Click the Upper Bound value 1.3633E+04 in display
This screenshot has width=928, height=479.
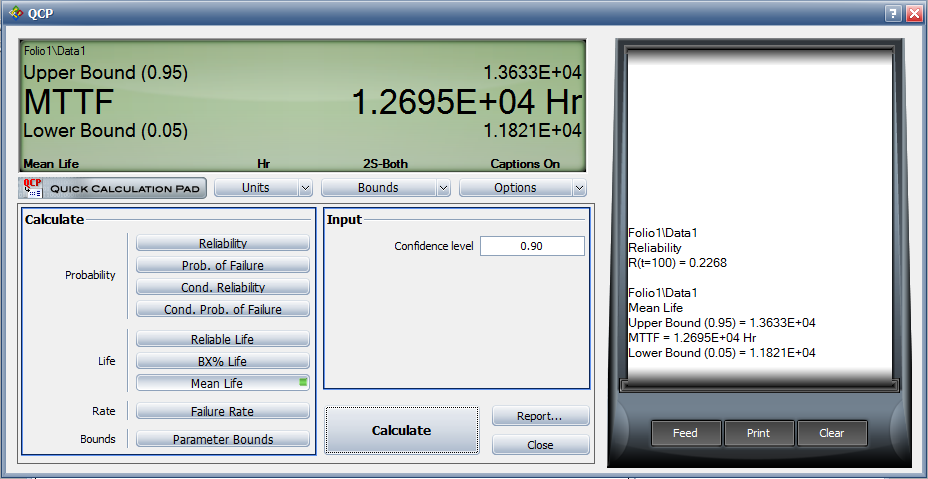click(533, 73)
